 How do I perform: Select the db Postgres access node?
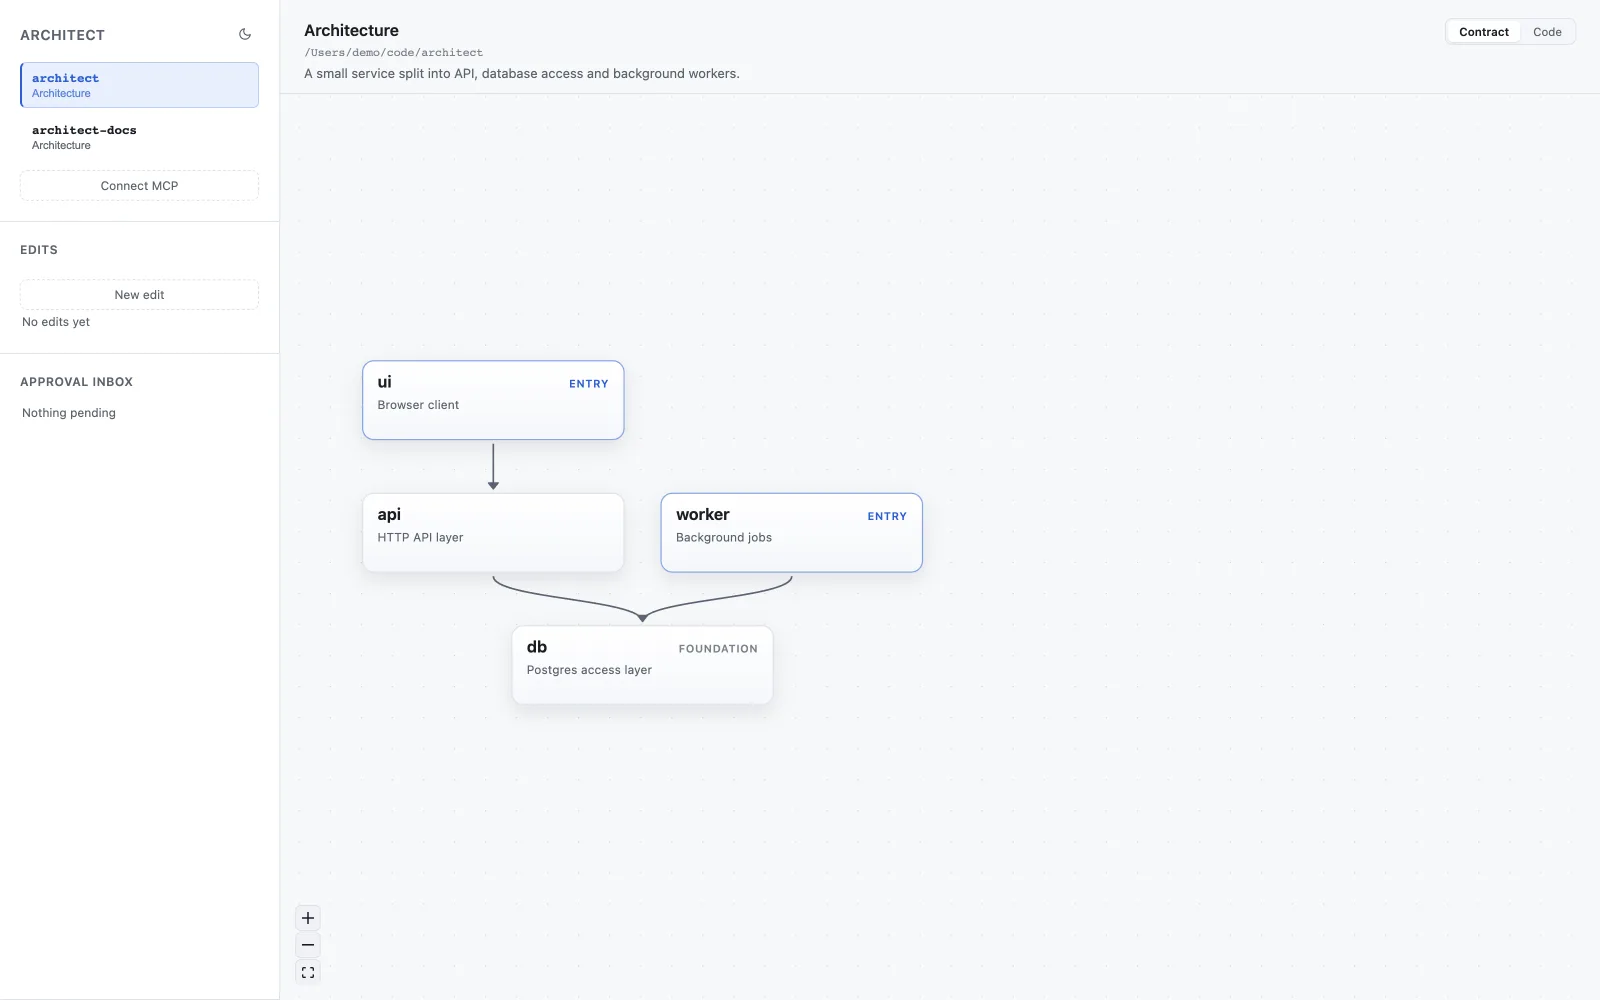pos(642,665)
